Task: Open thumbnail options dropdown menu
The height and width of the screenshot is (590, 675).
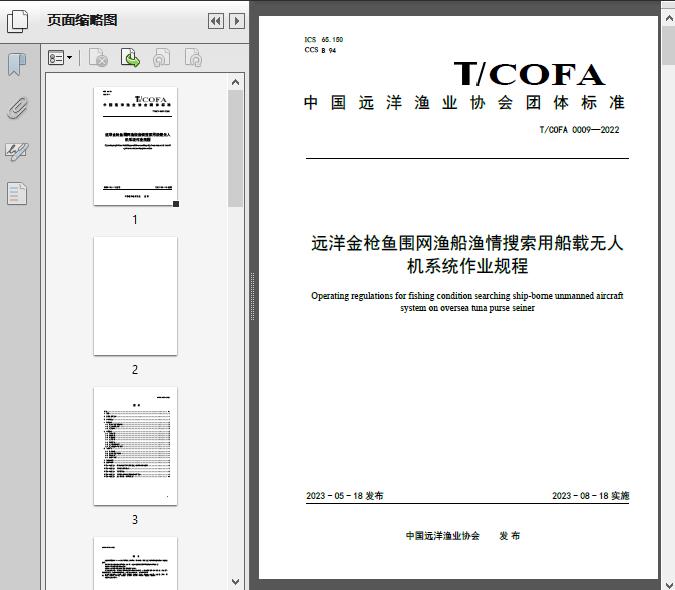Action: 60,58
